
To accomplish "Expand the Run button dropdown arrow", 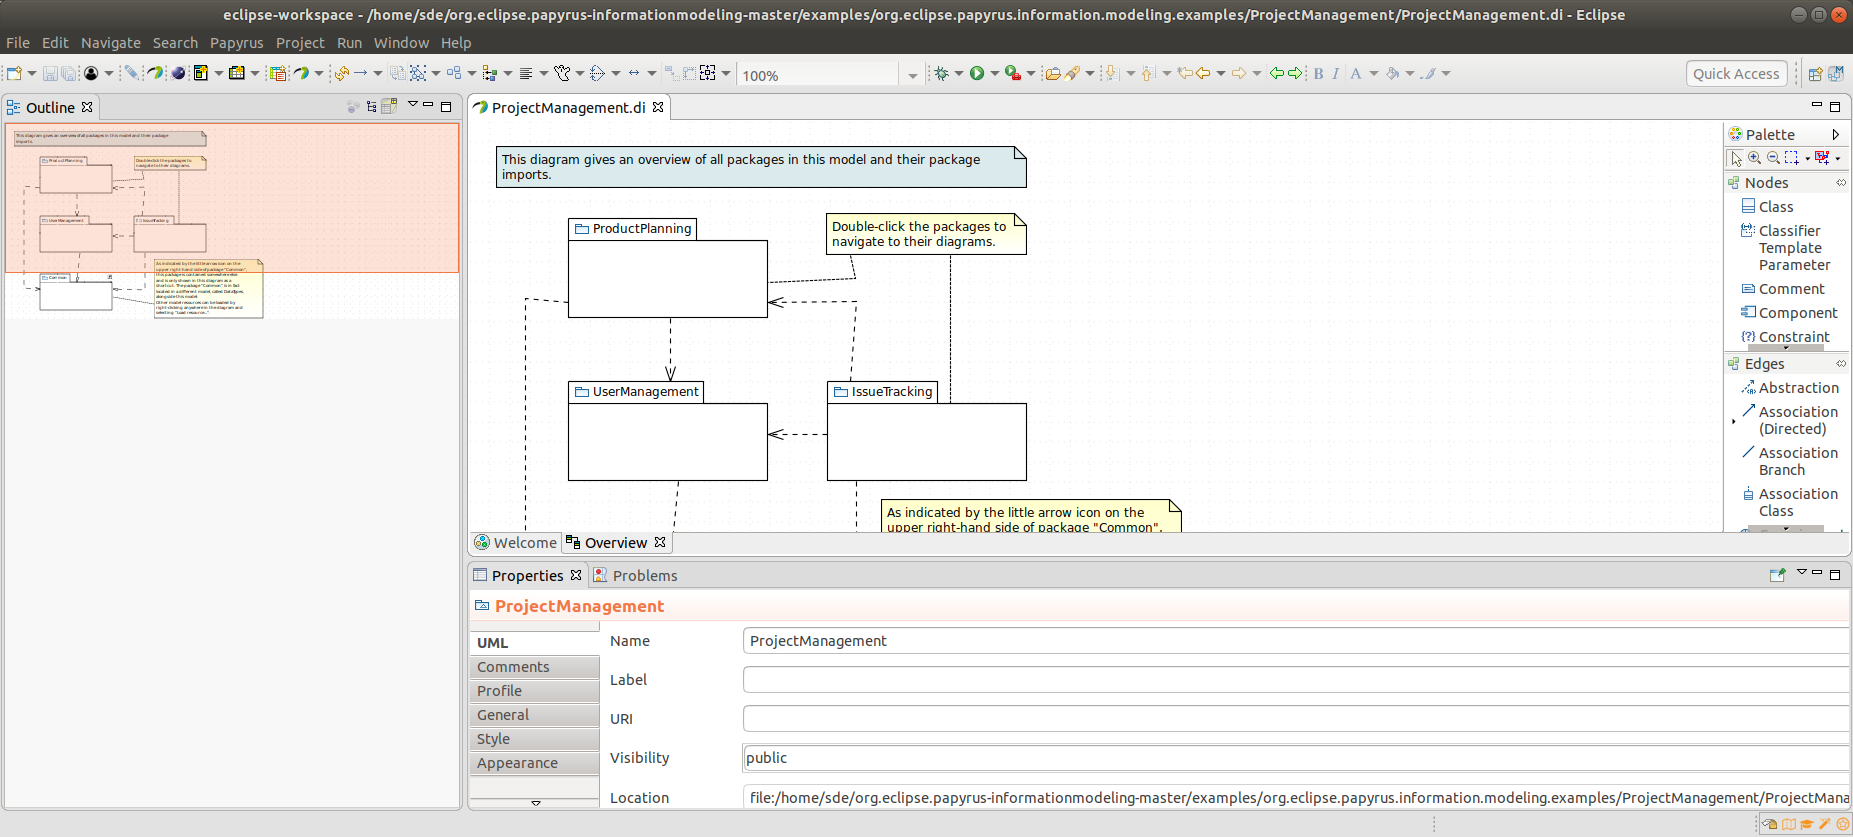I will (x=994, y=73).
